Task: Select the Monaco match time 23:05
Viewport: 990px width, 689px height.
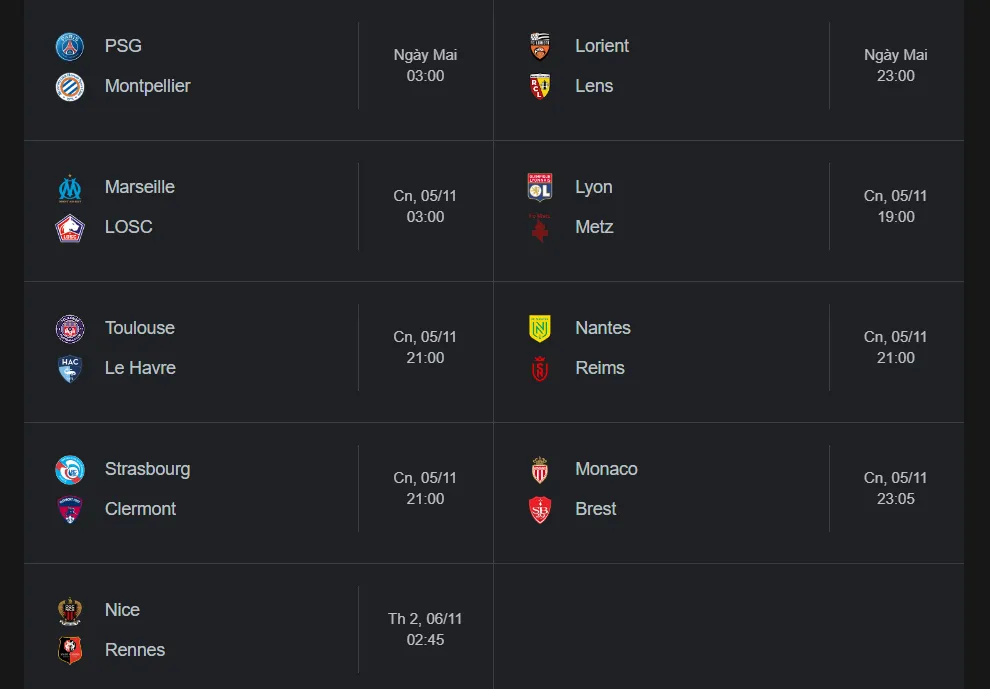Action: tap(895, 499)
